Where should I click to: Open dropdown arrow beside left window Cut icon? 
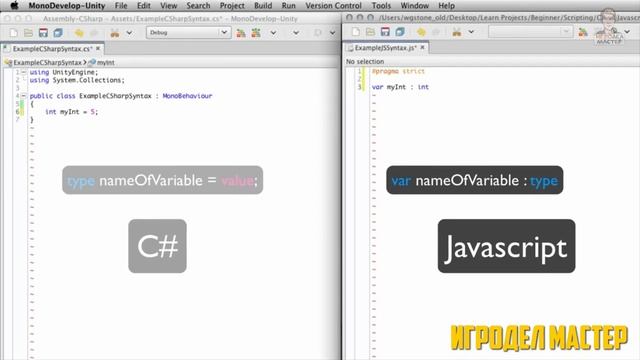coord(129,33)
